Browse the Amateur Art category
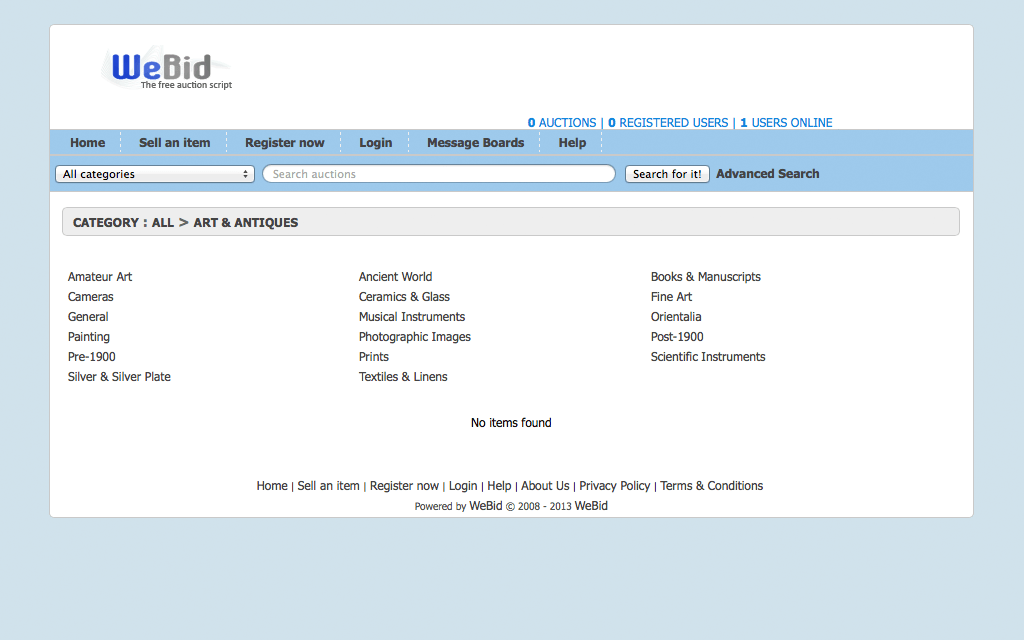 click(x=100, y=277)
